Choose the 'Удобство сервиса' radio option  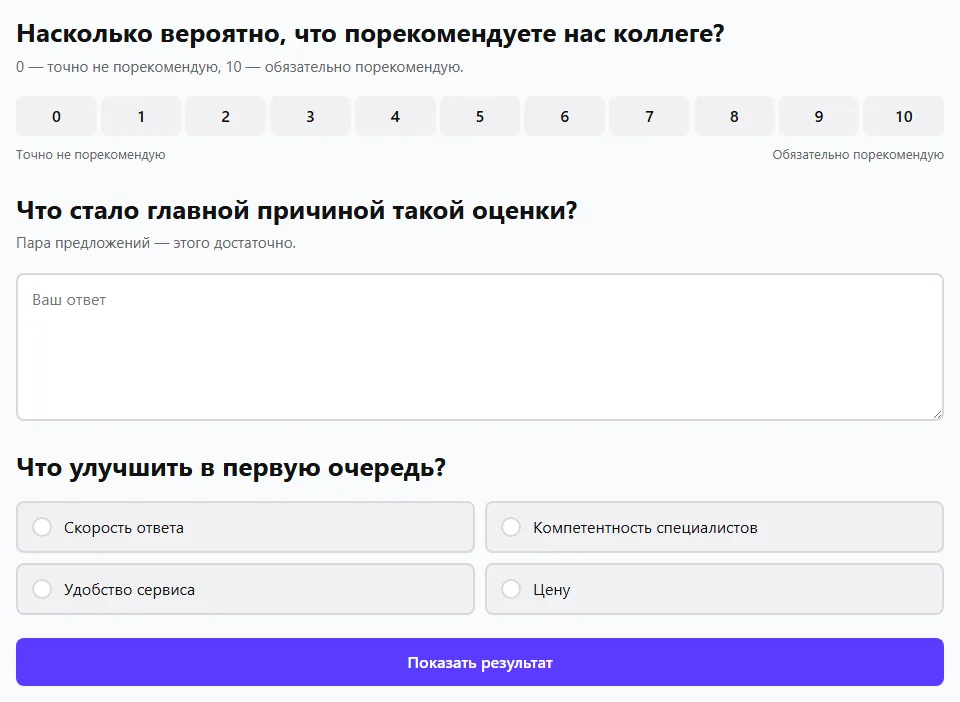coord(246,589)
